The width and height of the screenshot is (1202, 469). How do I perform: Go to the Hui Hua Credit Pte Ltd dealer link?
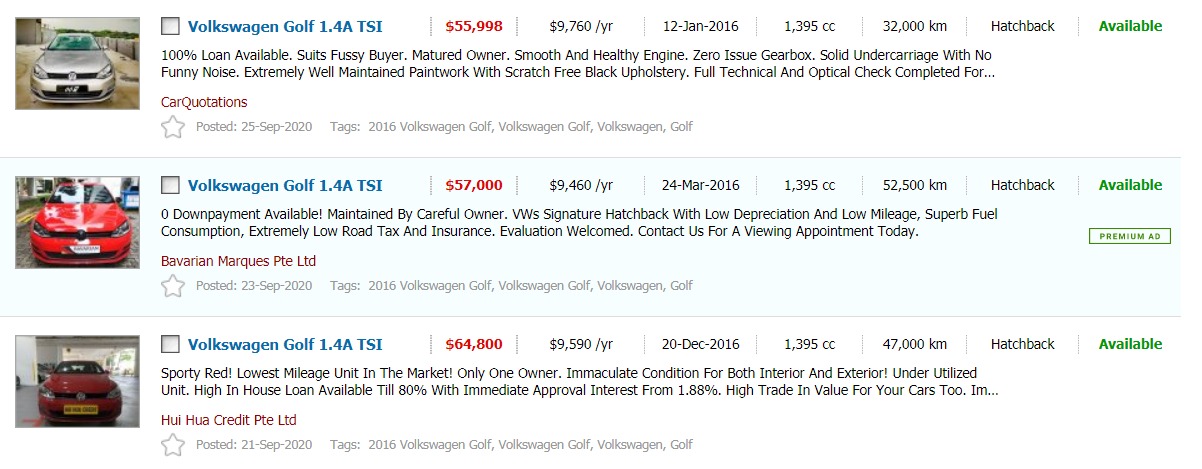click(x=229, y=420)
